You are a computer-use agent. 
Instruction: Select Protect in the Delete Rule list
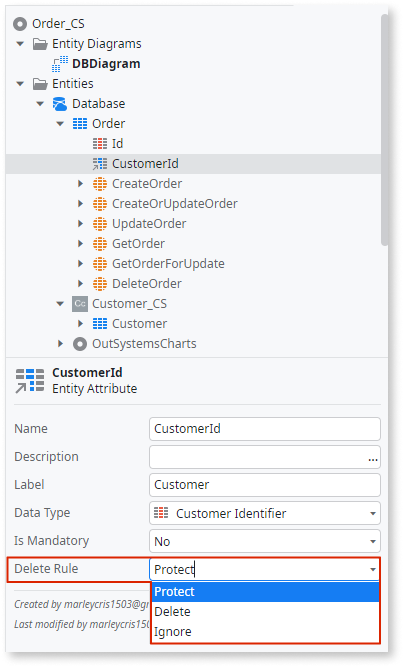tap(265, 592)
